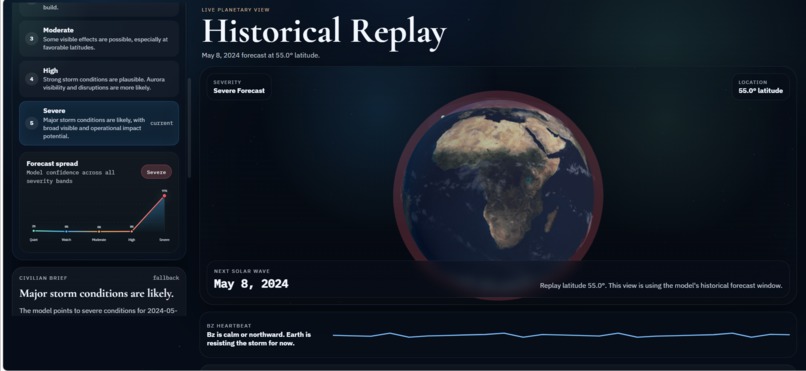The height and width of the screenshot is (371, 806).
Task: Click the 'May 8, 2024' solar wave date
Action: tap(251, 284)
